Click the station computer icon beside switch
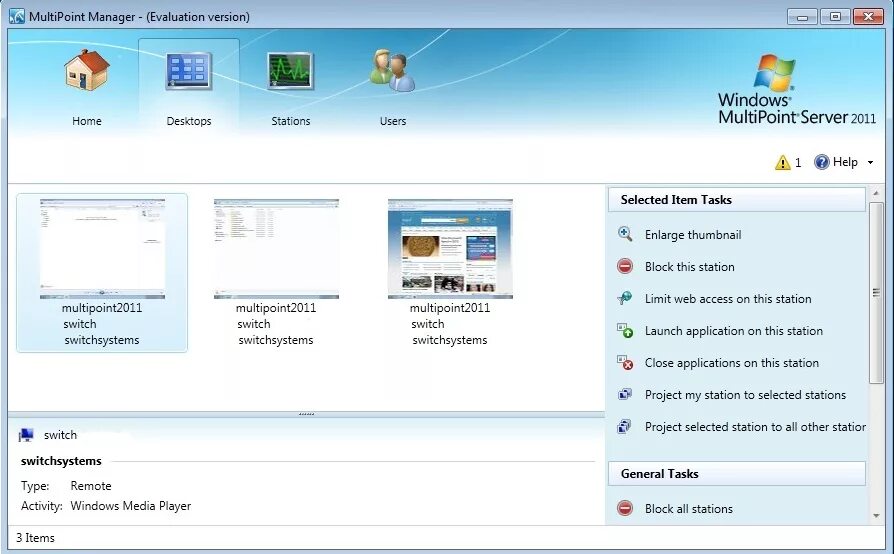 pos(26,435)
